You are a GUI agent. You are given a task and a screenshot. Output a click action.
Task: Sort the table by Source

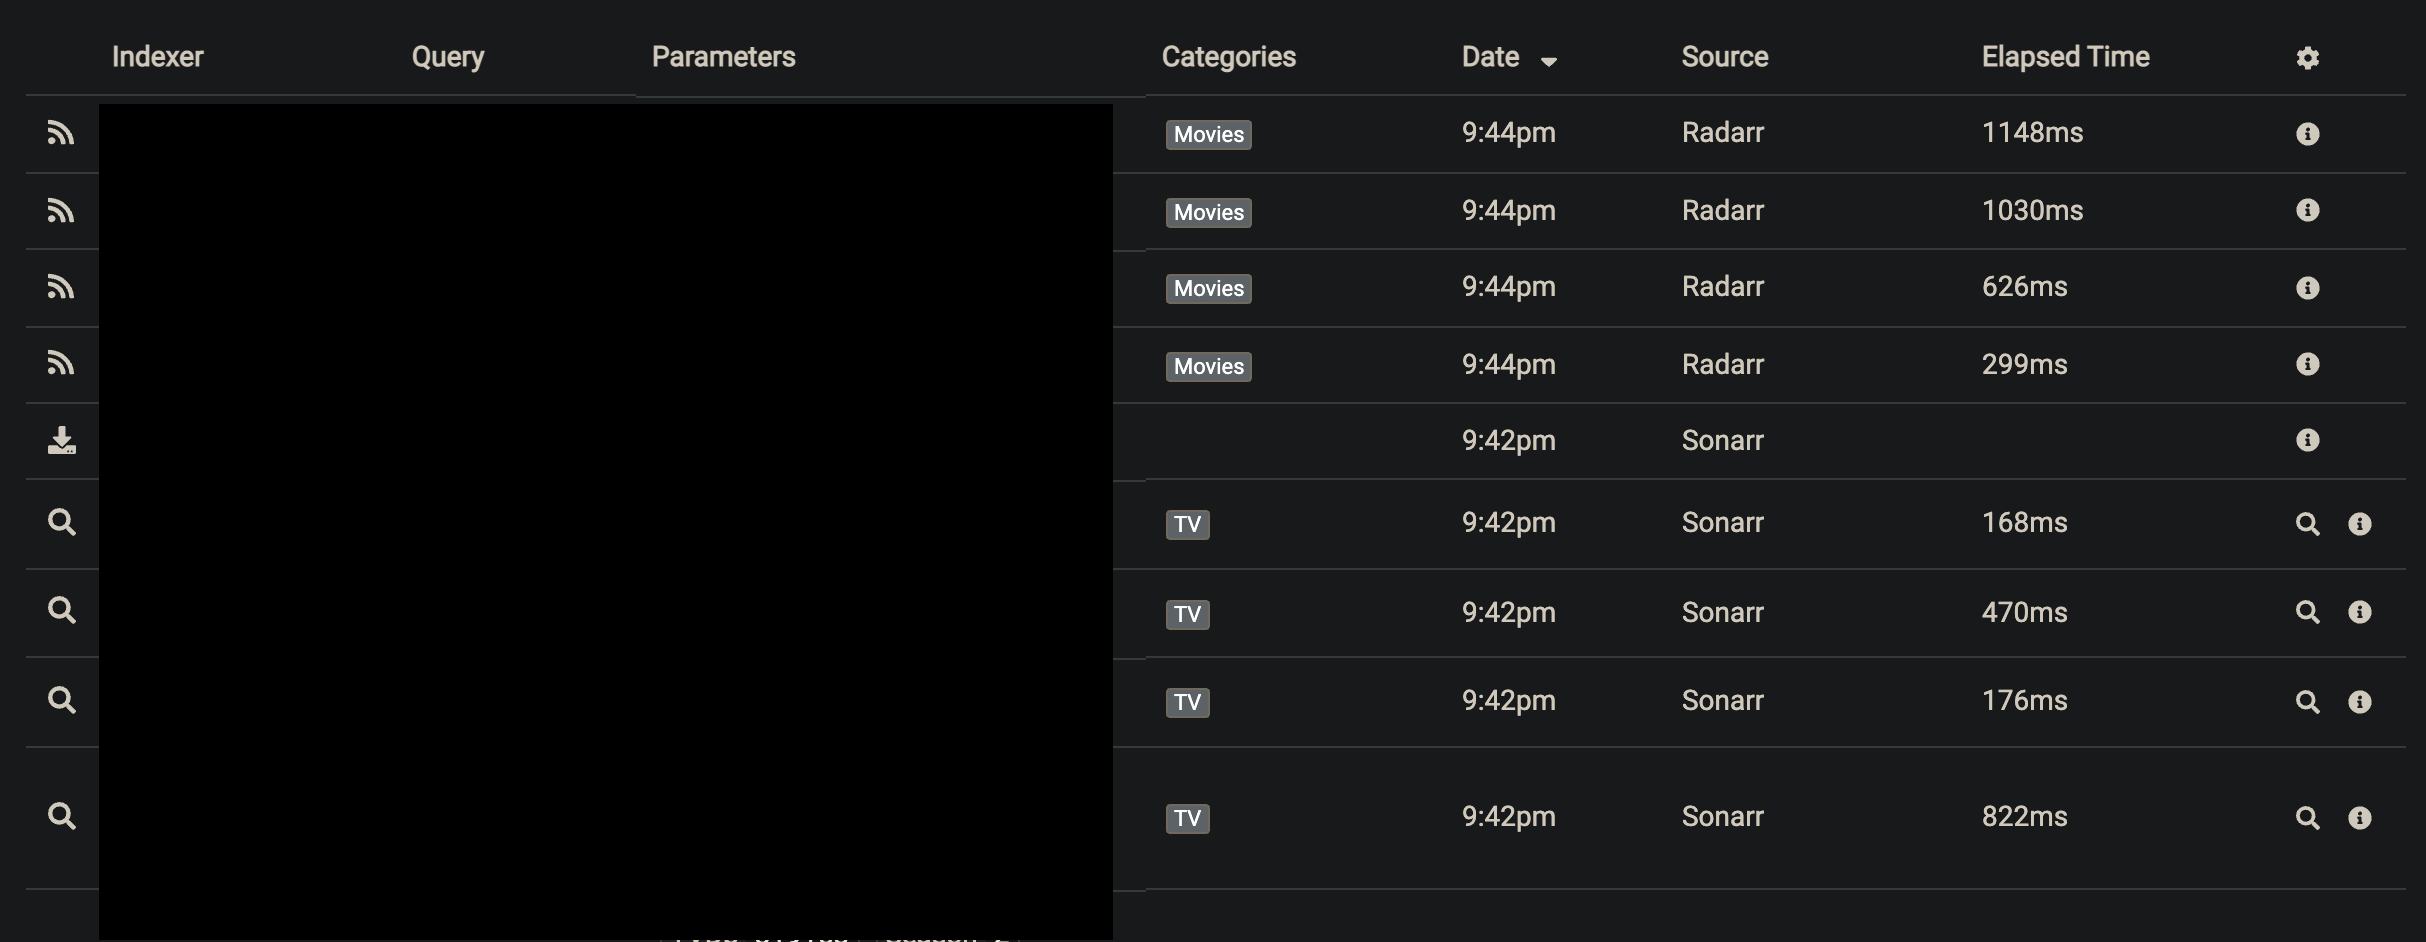coord(1724,57)
